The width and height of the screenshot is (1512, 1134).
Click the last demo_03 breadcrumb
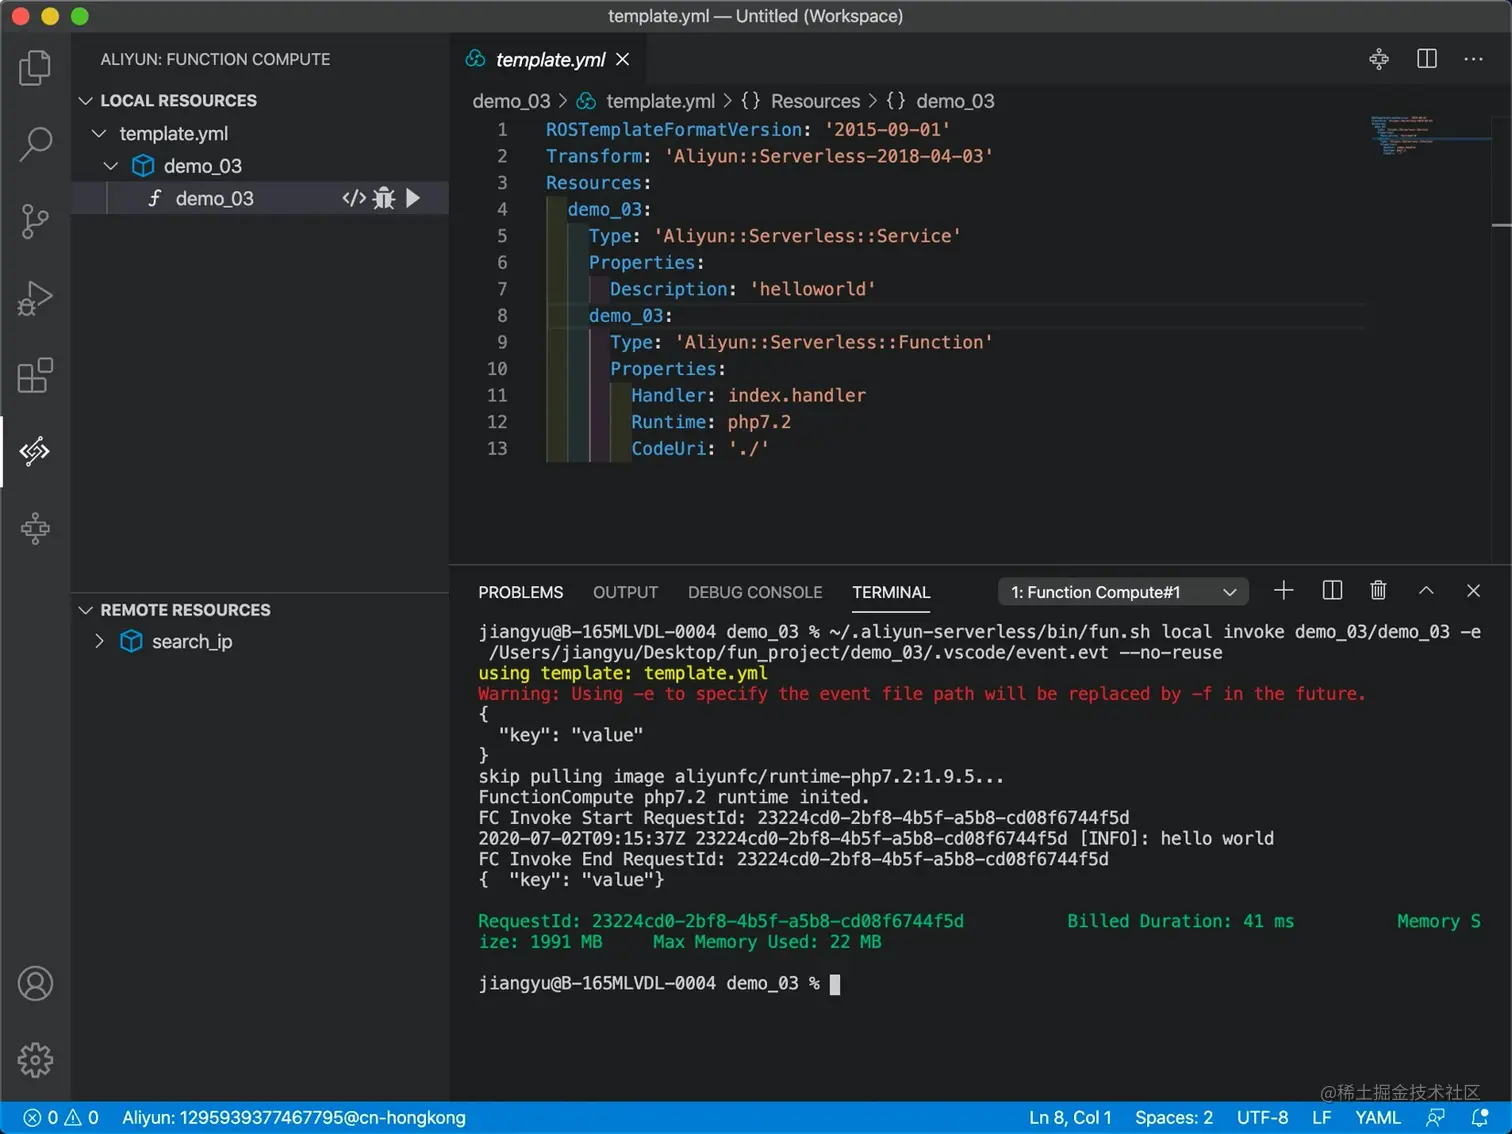955,101
